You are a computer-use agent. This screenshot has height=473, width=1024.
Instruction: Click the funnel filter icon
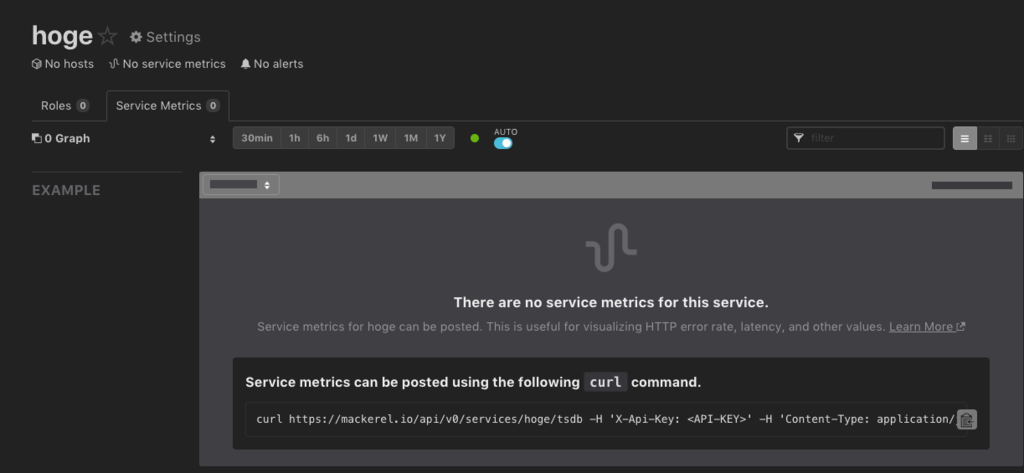click(798, 138)
